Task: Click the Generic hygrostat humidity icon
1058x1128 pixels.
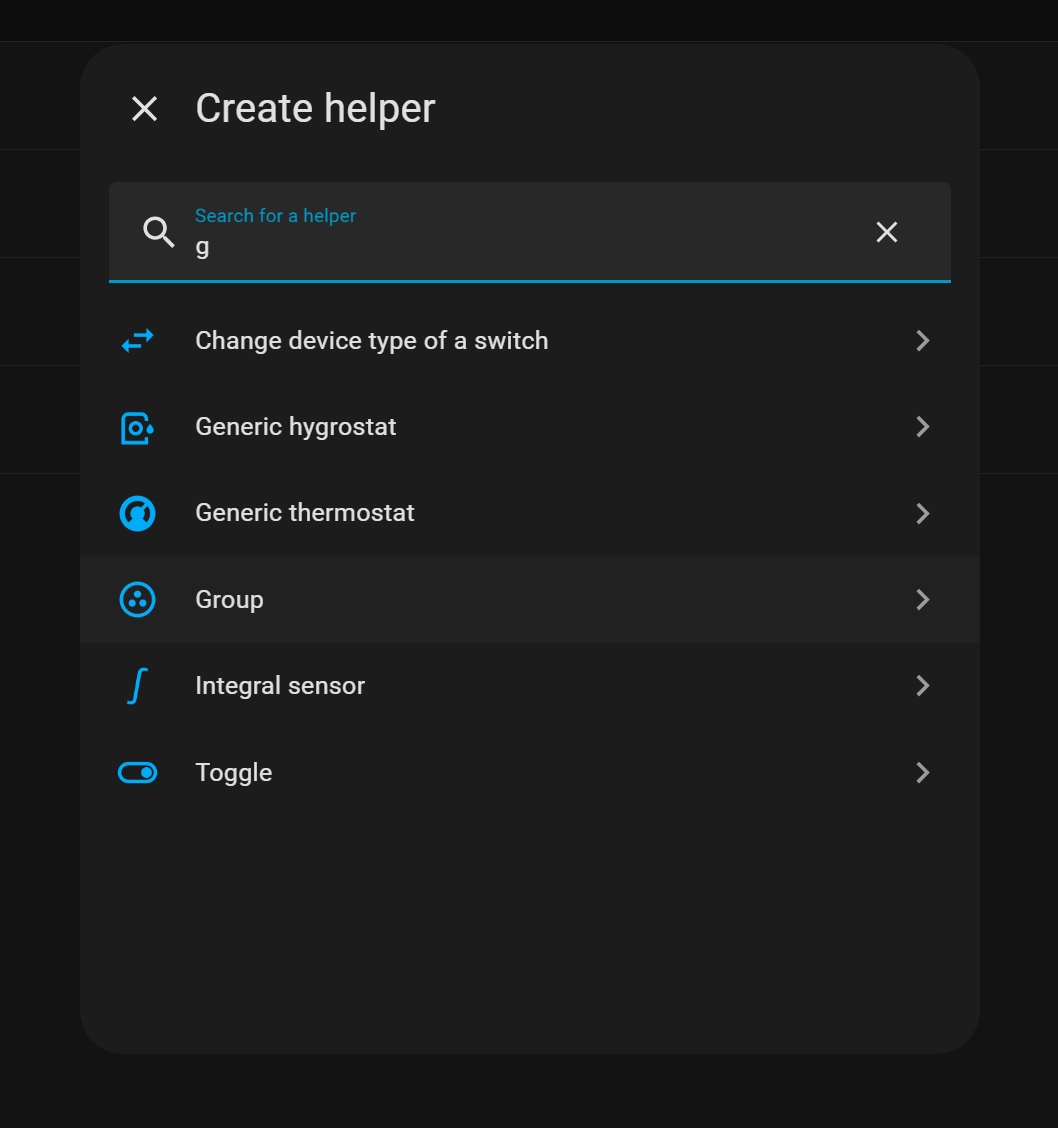Action: [137, 427]
